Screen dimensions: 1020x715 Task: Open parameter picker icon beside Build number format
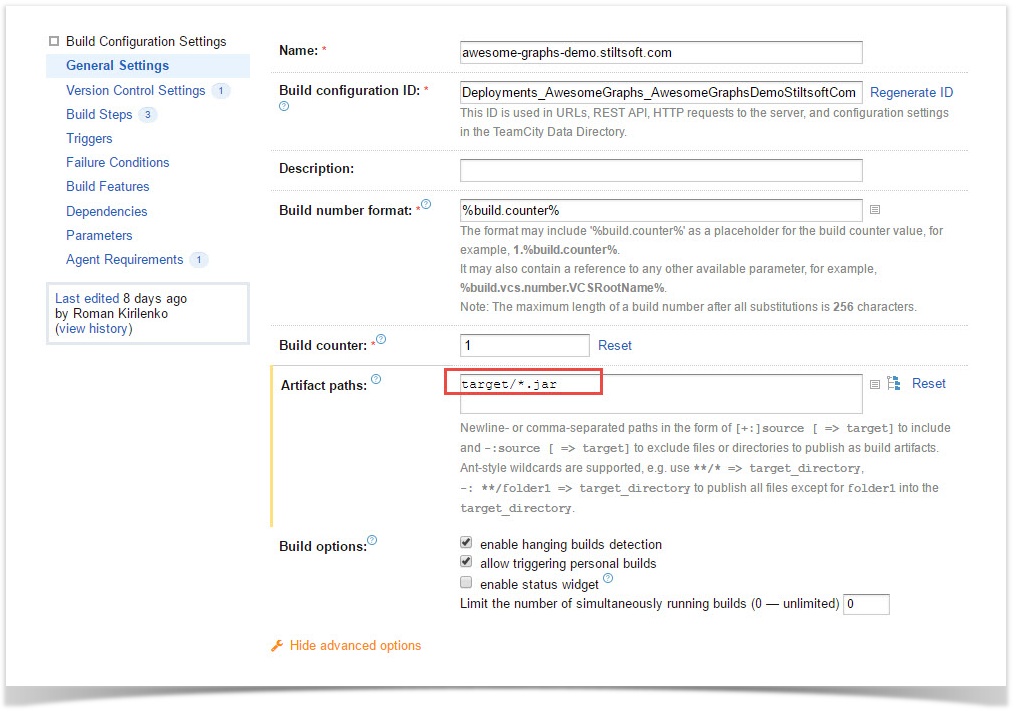[875, 209]
